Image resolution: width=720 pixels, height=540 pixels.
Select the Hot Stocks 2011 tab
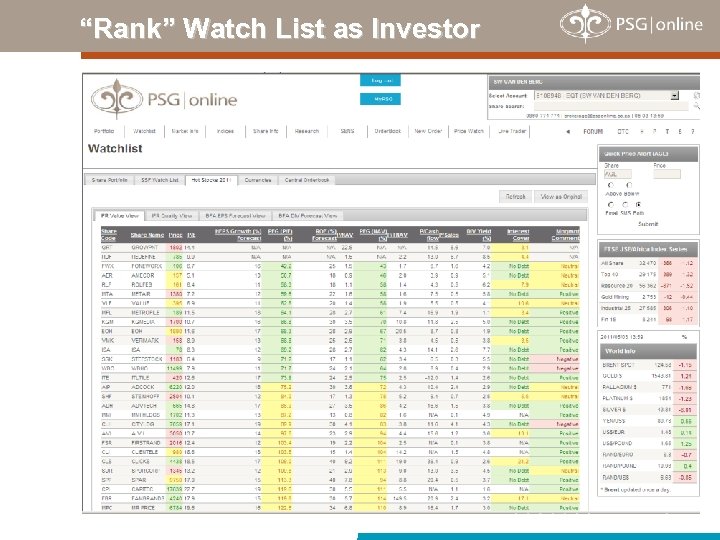coord(211,180)
